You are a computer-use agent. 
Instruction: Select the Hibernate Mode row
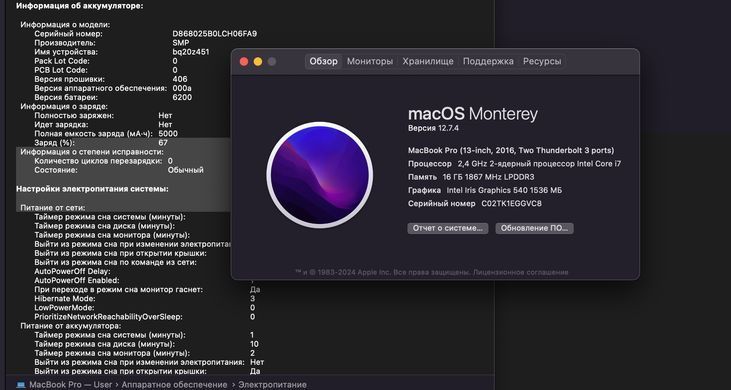click(145, 299)
